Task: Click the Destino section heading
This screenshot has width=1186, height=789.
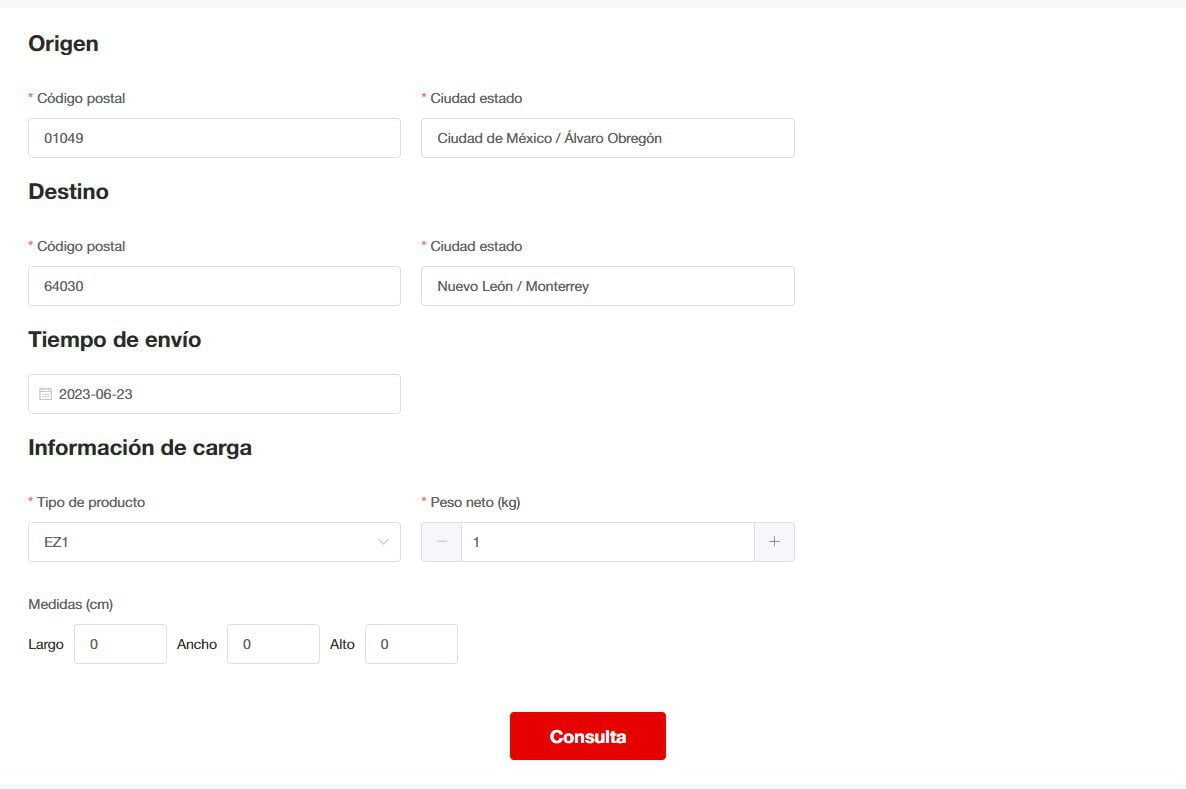Action: (68, 192)
